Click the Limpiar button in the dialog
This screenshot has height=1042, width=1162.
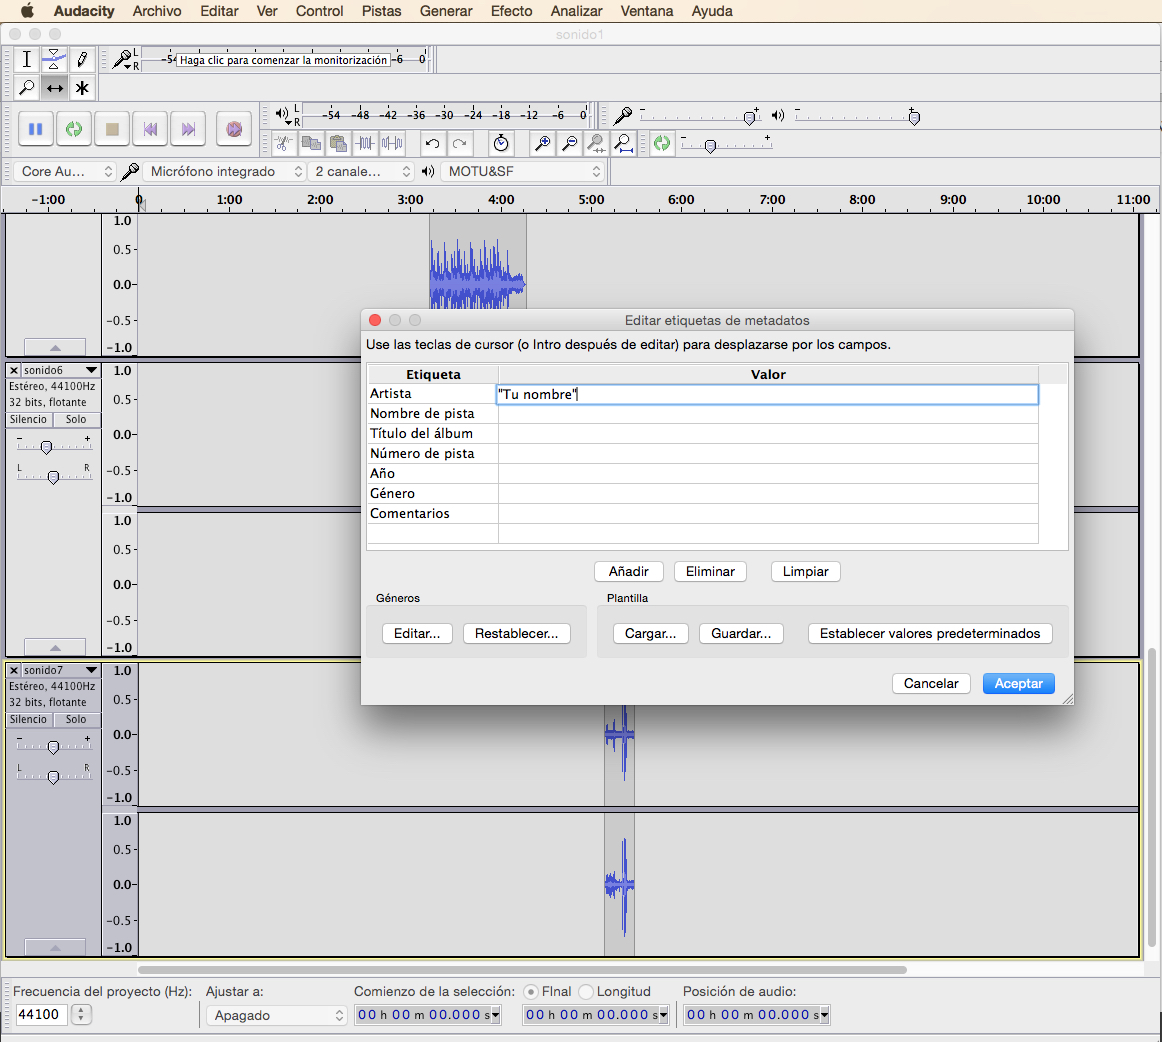805,572
